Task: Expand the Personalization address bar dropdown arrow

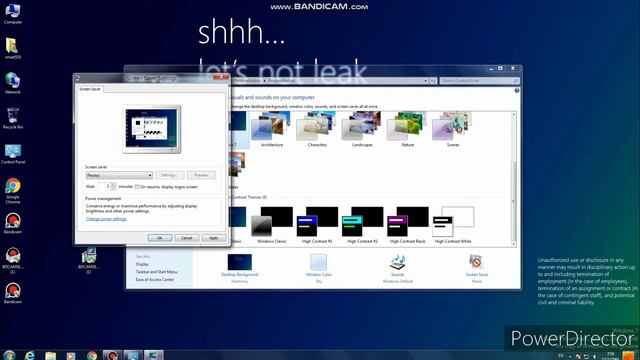Action: click(425, 81)
